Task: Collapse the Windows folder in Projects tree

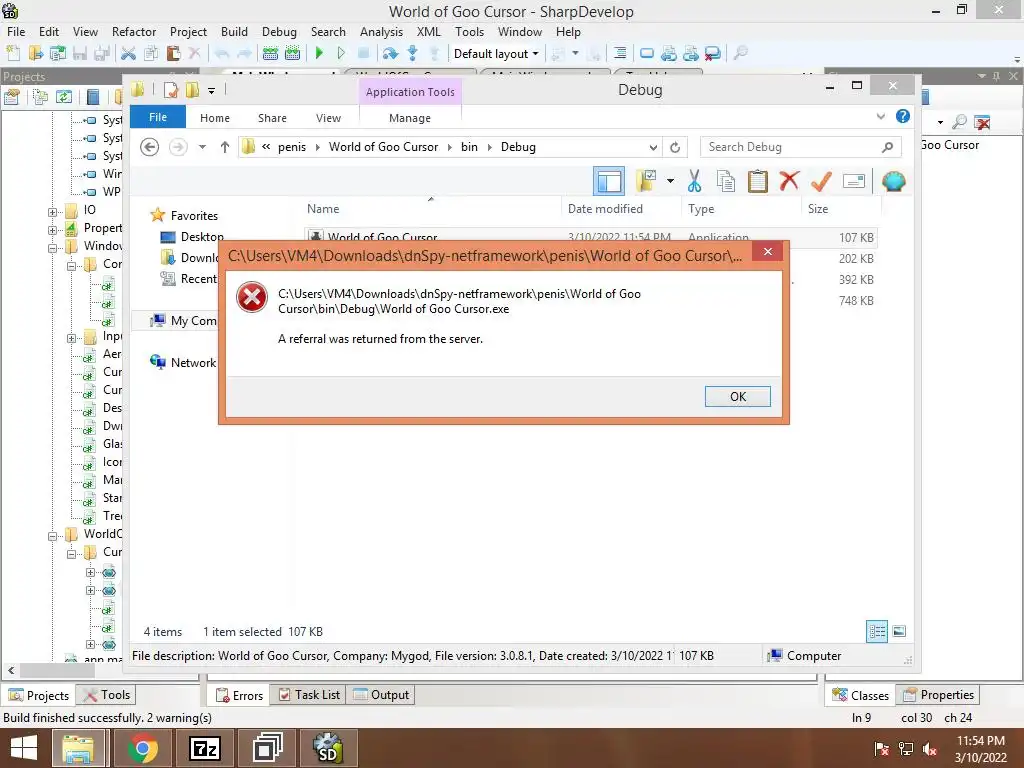Action: 52,248
